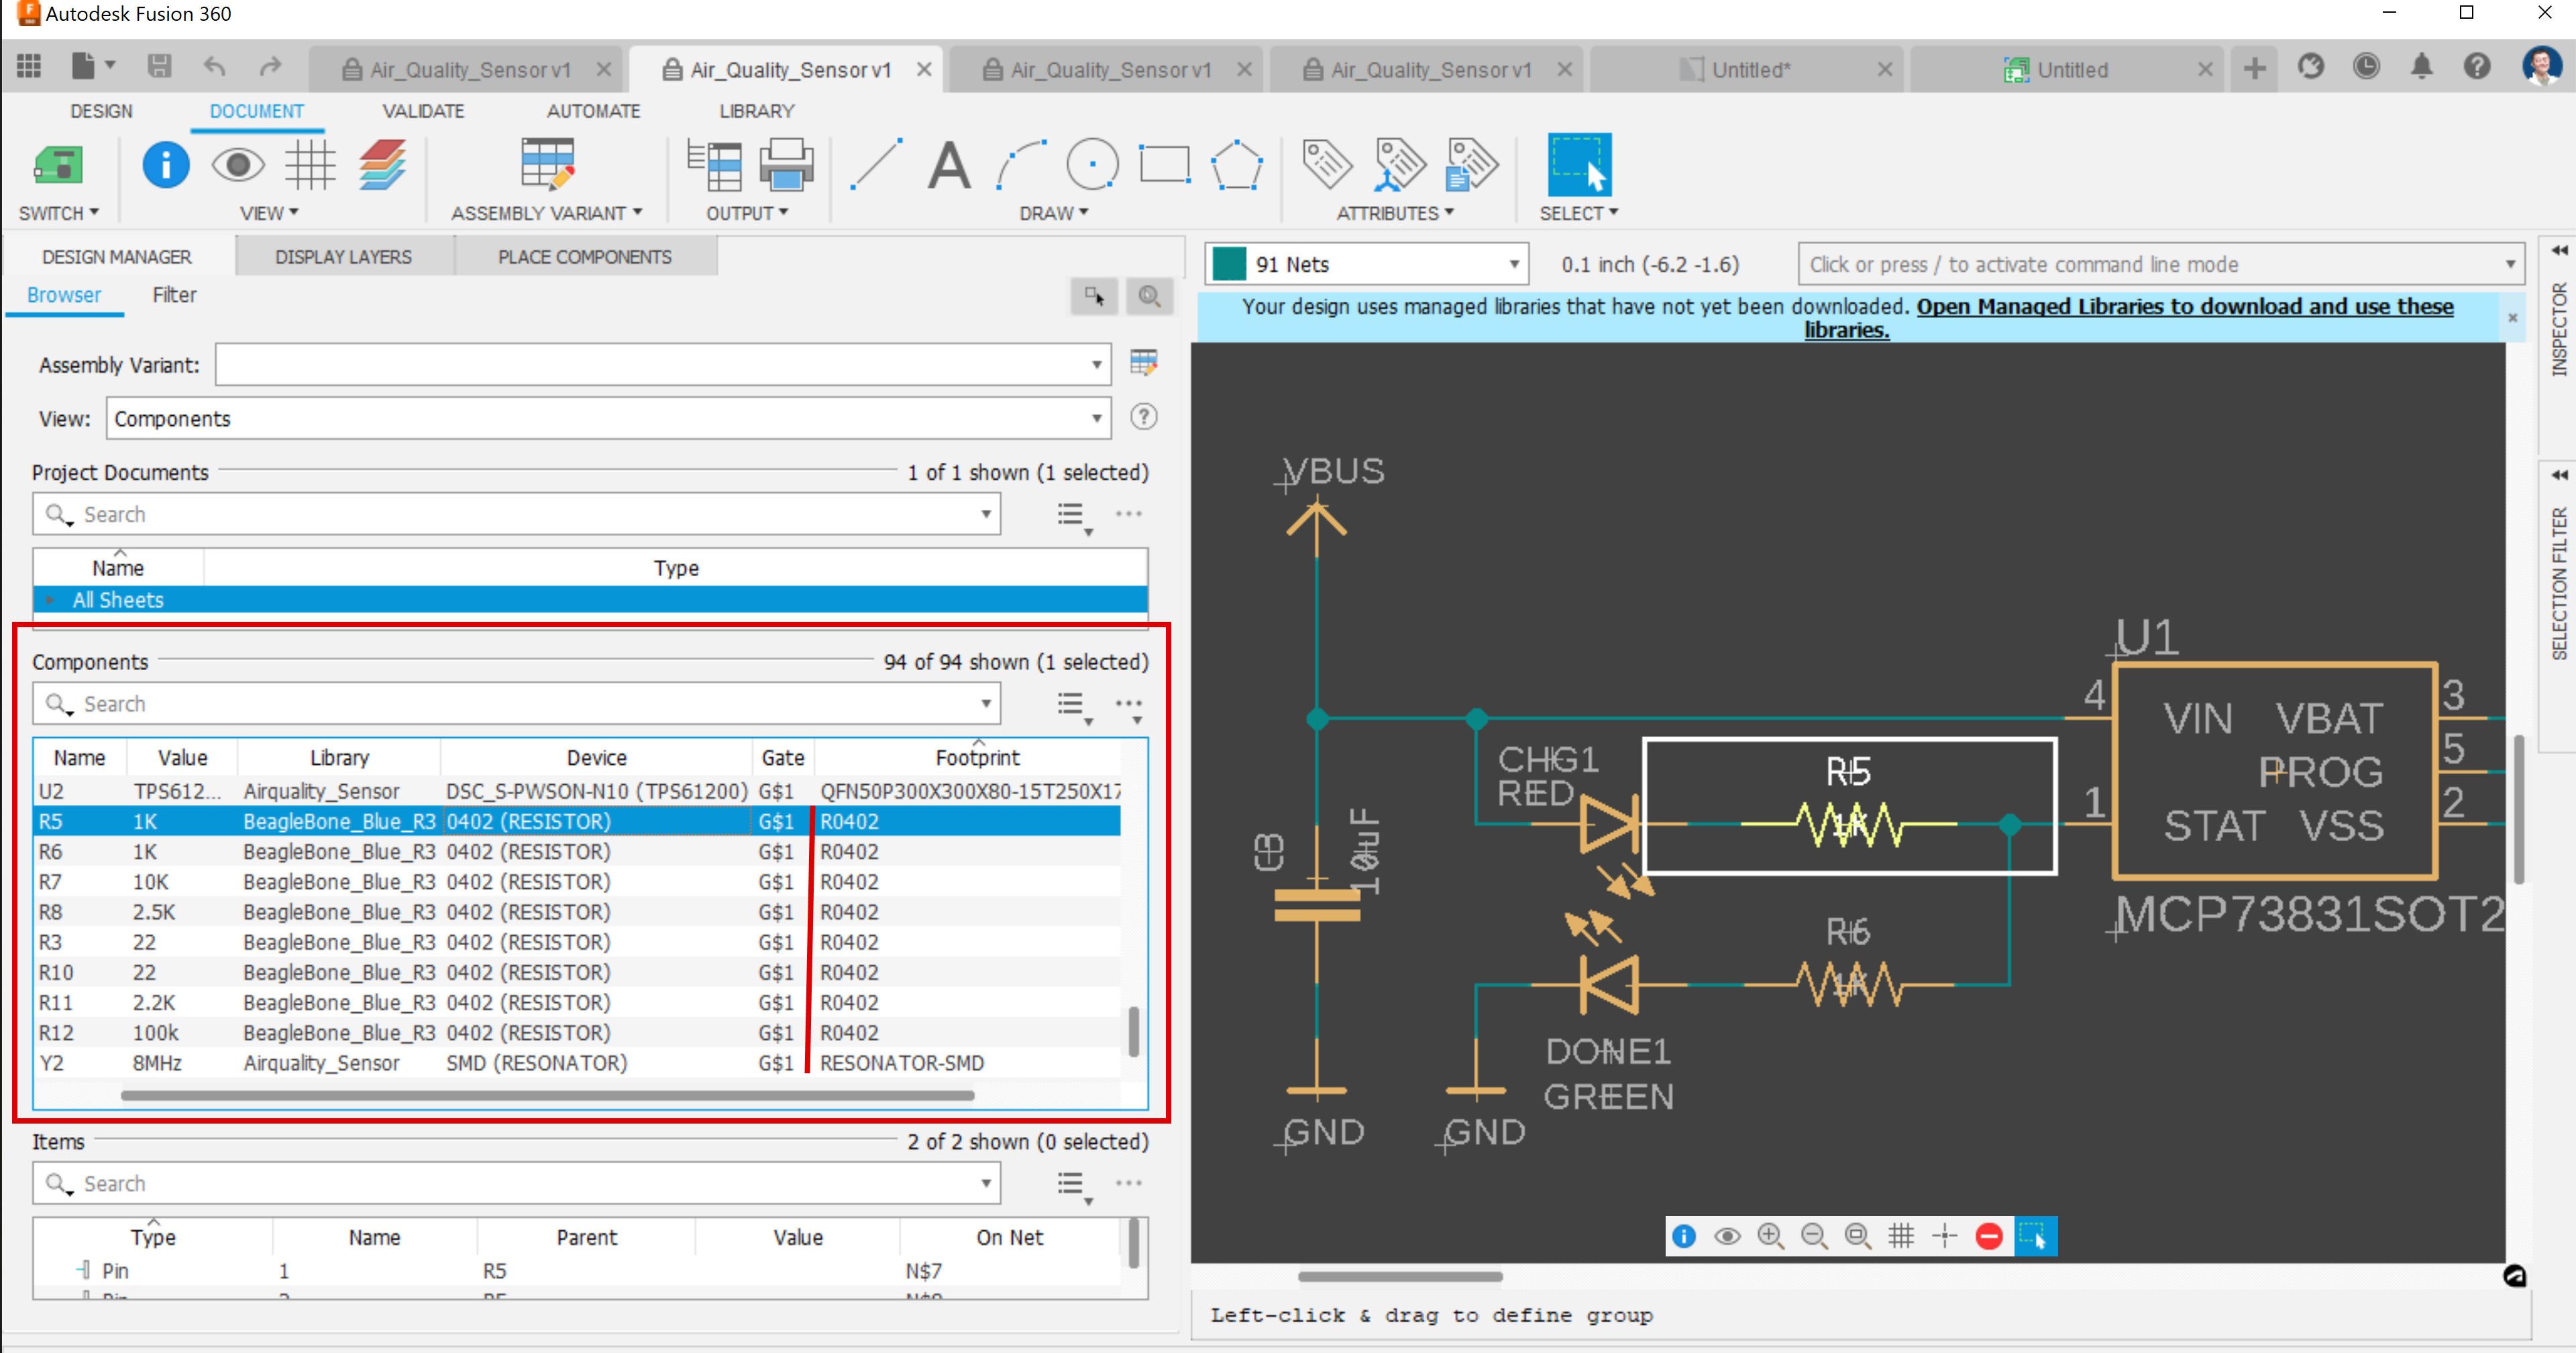Click the Help question mark button

(x=2478, y=66)
